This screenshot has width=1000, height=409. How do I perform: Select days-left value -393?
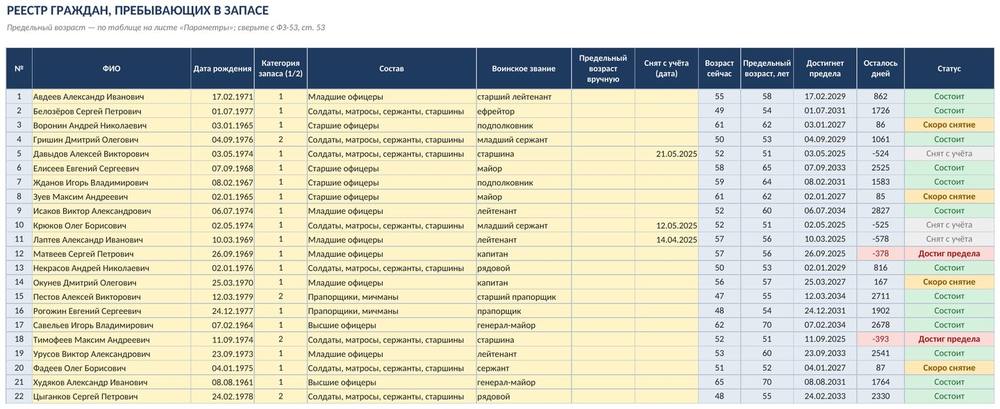(881, 339)
